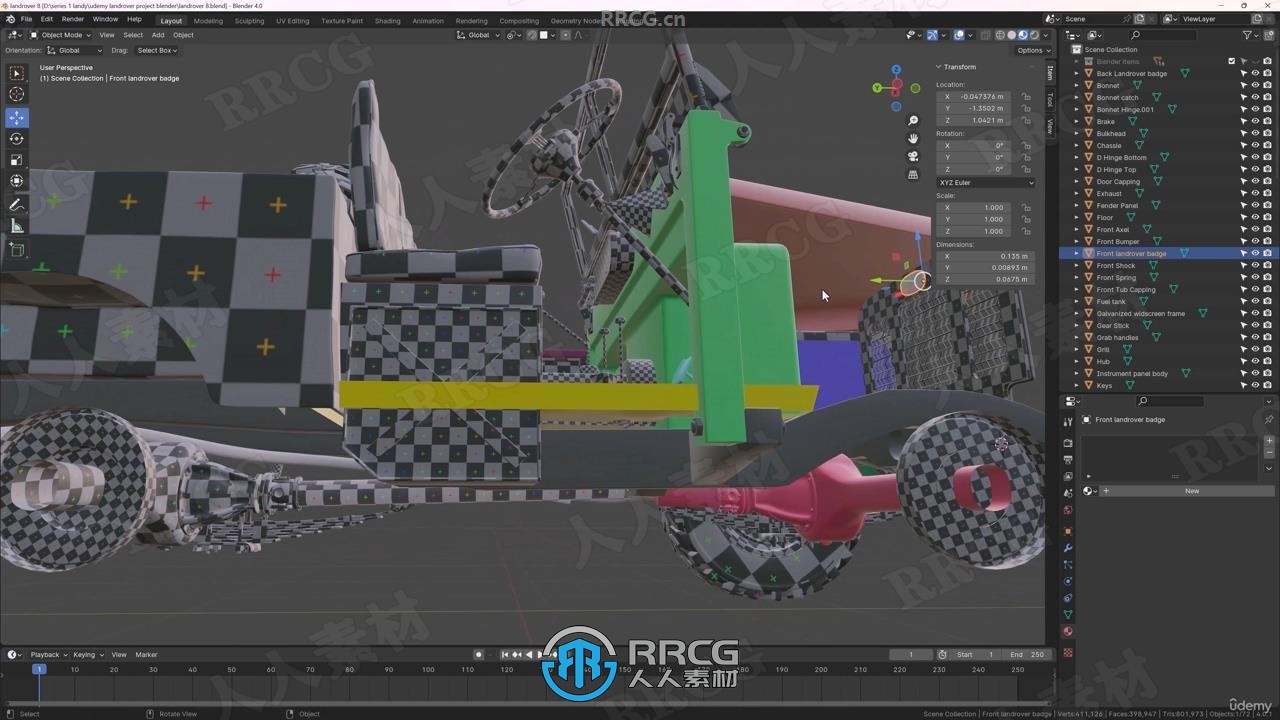
Task: Select the Select Box tool in toolbar
Action: (x=16, y=73)
